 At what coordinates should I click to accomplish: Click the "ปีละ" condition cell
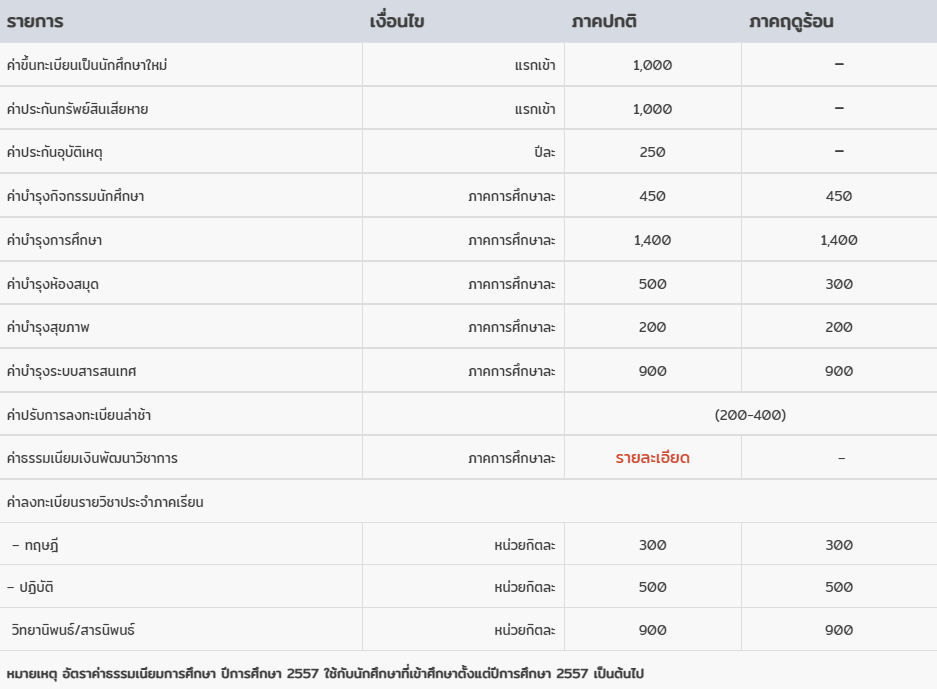coord(545,152)
